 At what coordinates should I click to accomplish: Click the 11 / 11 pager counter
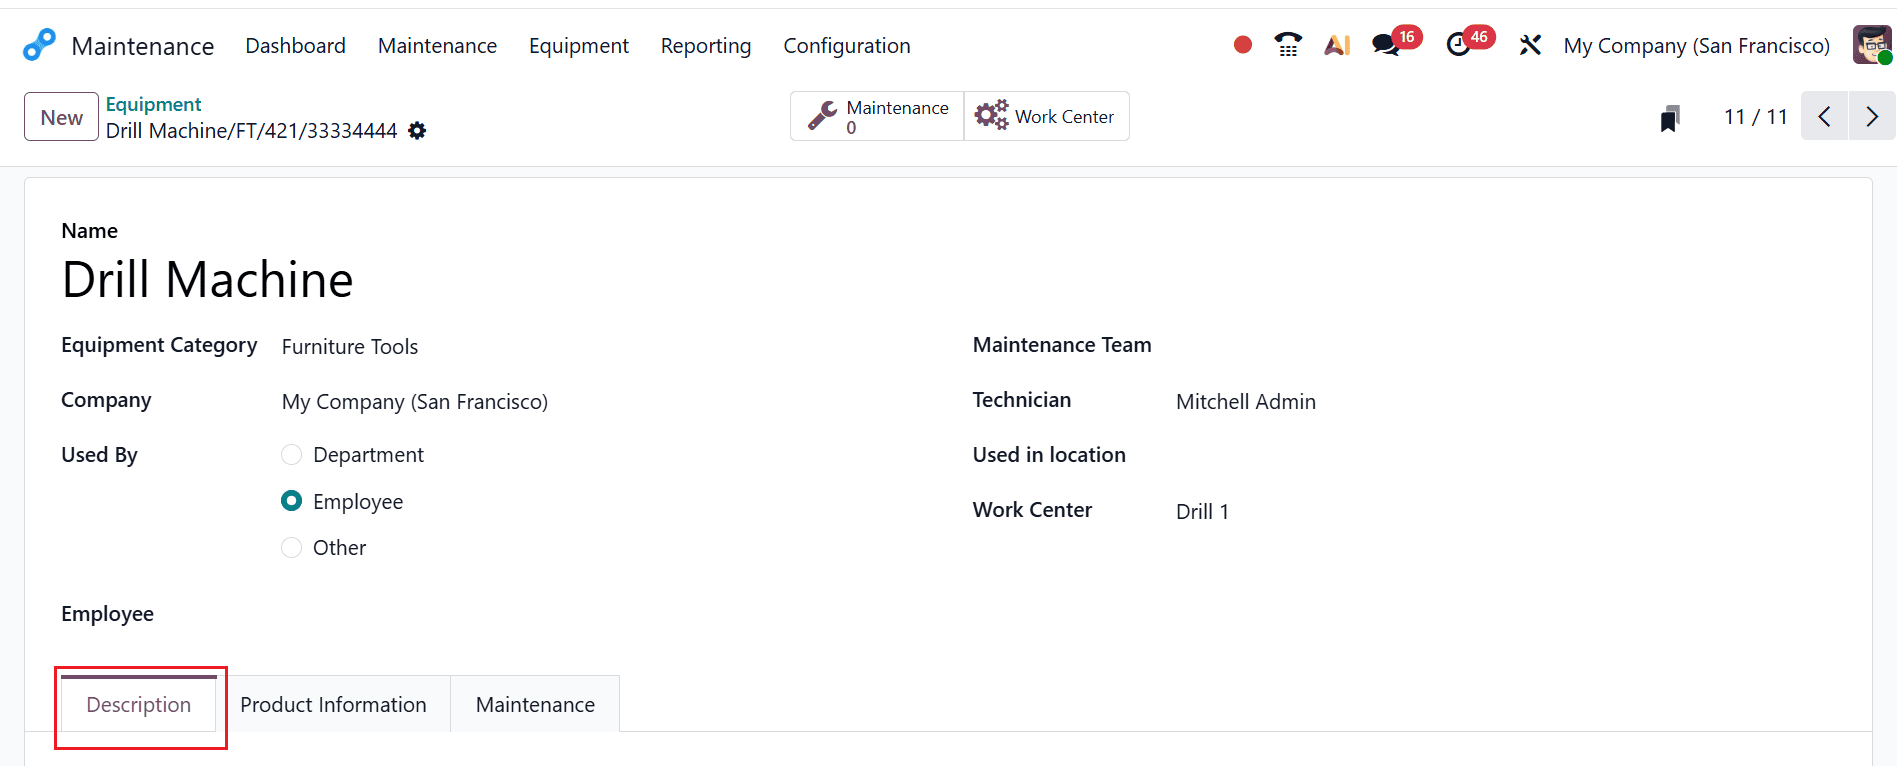[1756, 117]
